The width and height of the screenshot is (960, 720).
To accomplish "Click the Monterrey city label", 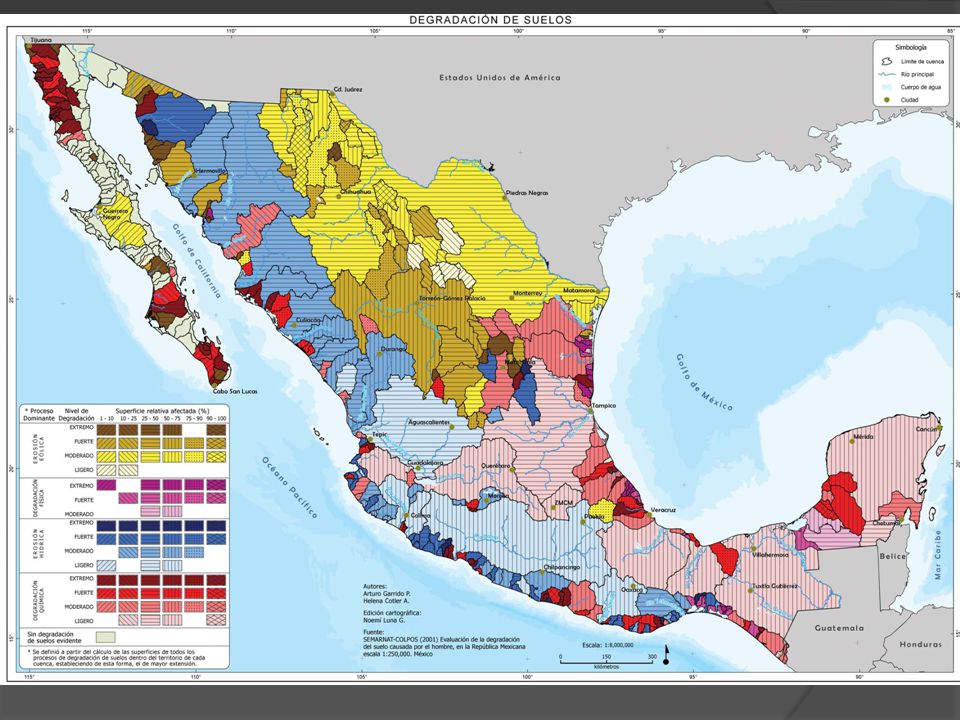I will click(528, 293).
